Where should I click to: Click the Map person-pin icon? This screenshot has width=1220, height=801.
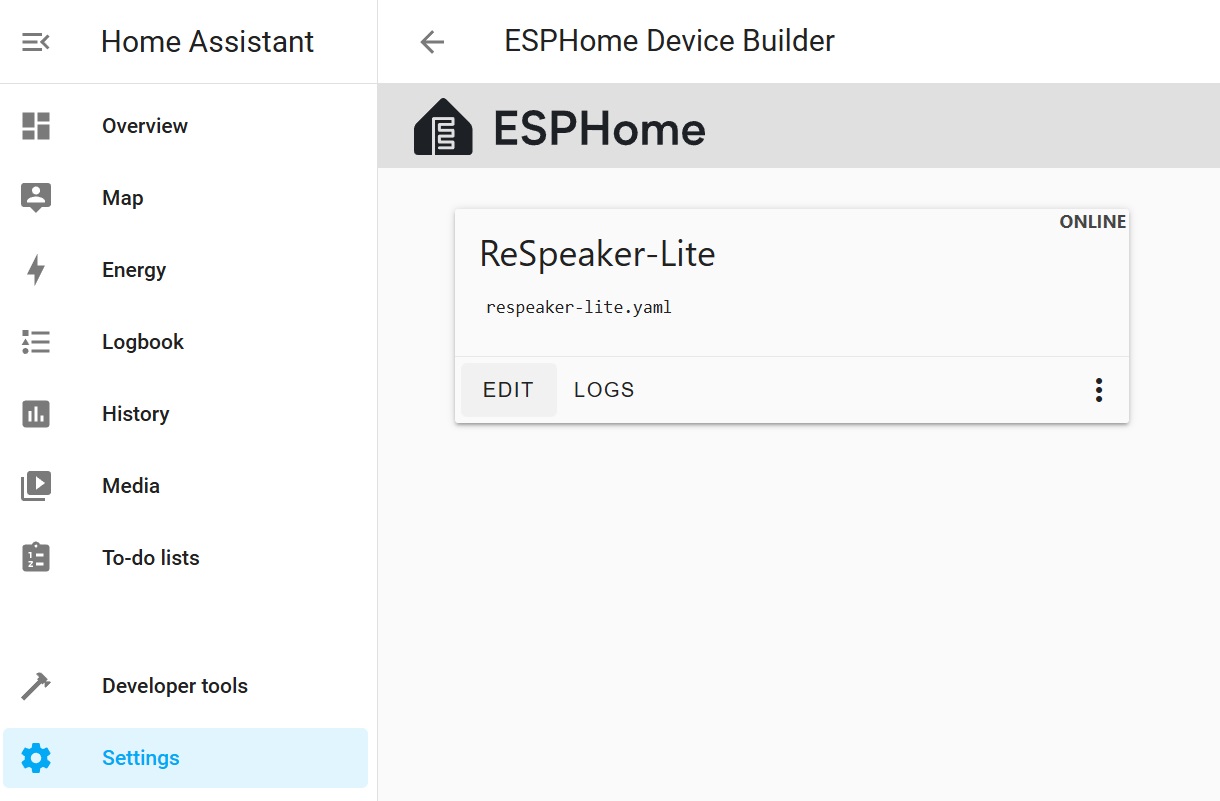(36, 198)
